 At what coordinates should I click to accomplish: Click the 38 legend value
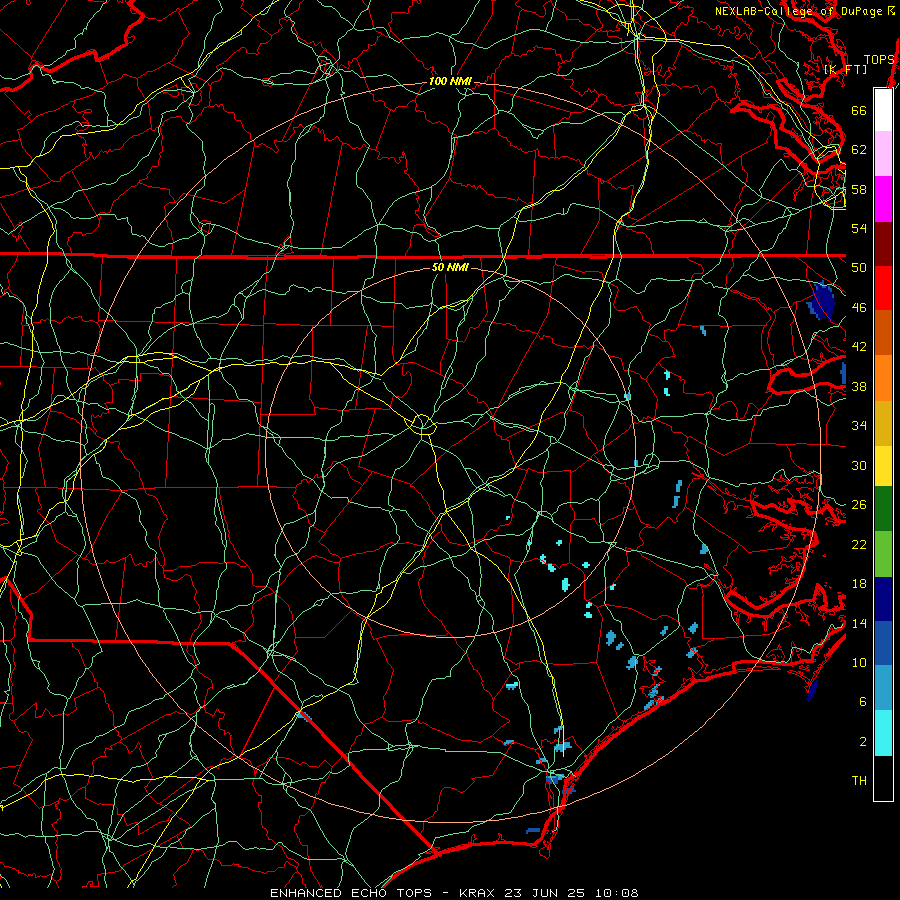[x=859, y=386]
